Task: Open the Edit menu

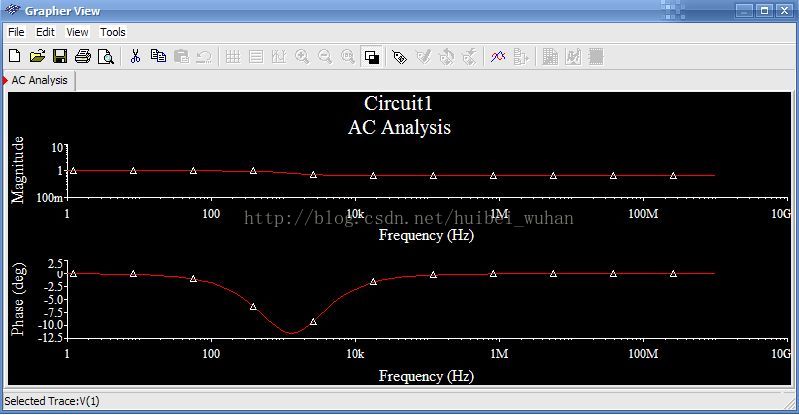Action: coord(45,32)
